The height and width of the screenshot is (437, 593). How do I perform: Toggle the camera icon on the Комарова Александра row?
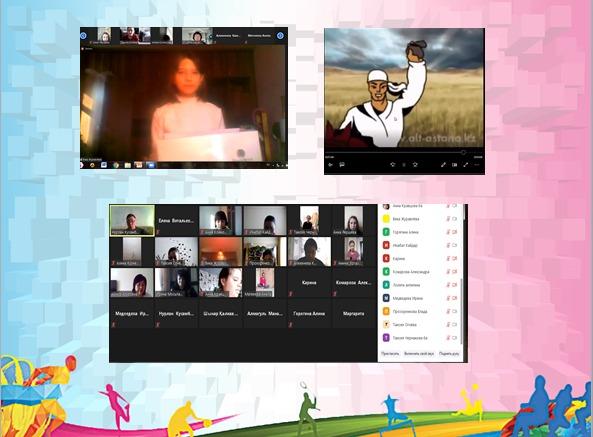point(455,272)
